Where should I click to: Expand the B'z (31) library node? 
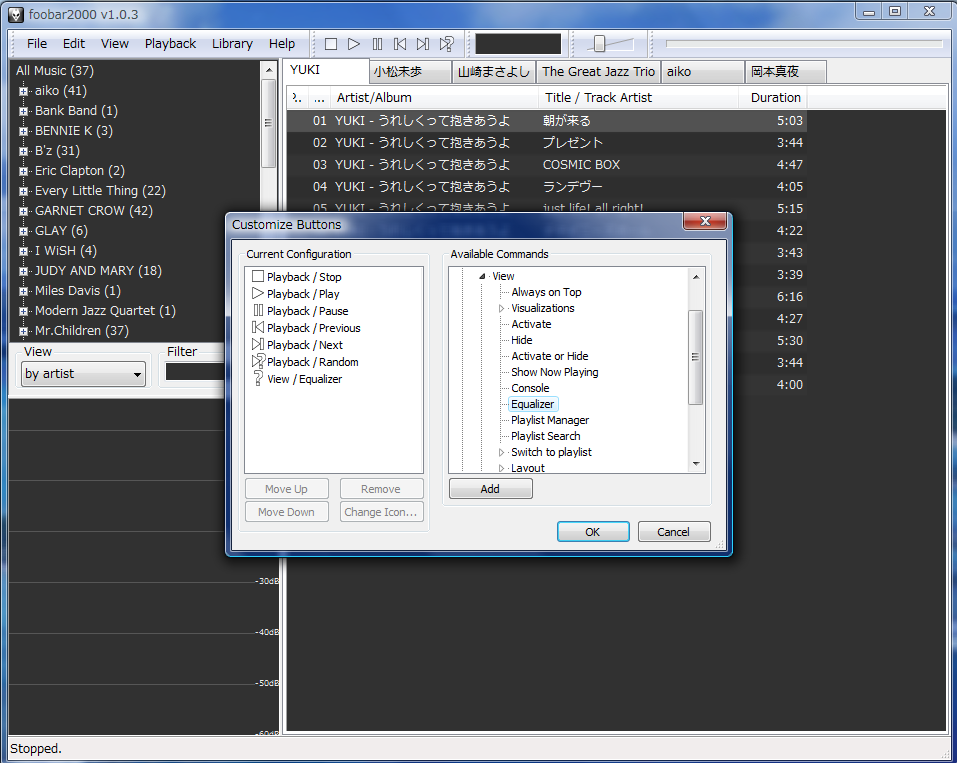[23, 151]
